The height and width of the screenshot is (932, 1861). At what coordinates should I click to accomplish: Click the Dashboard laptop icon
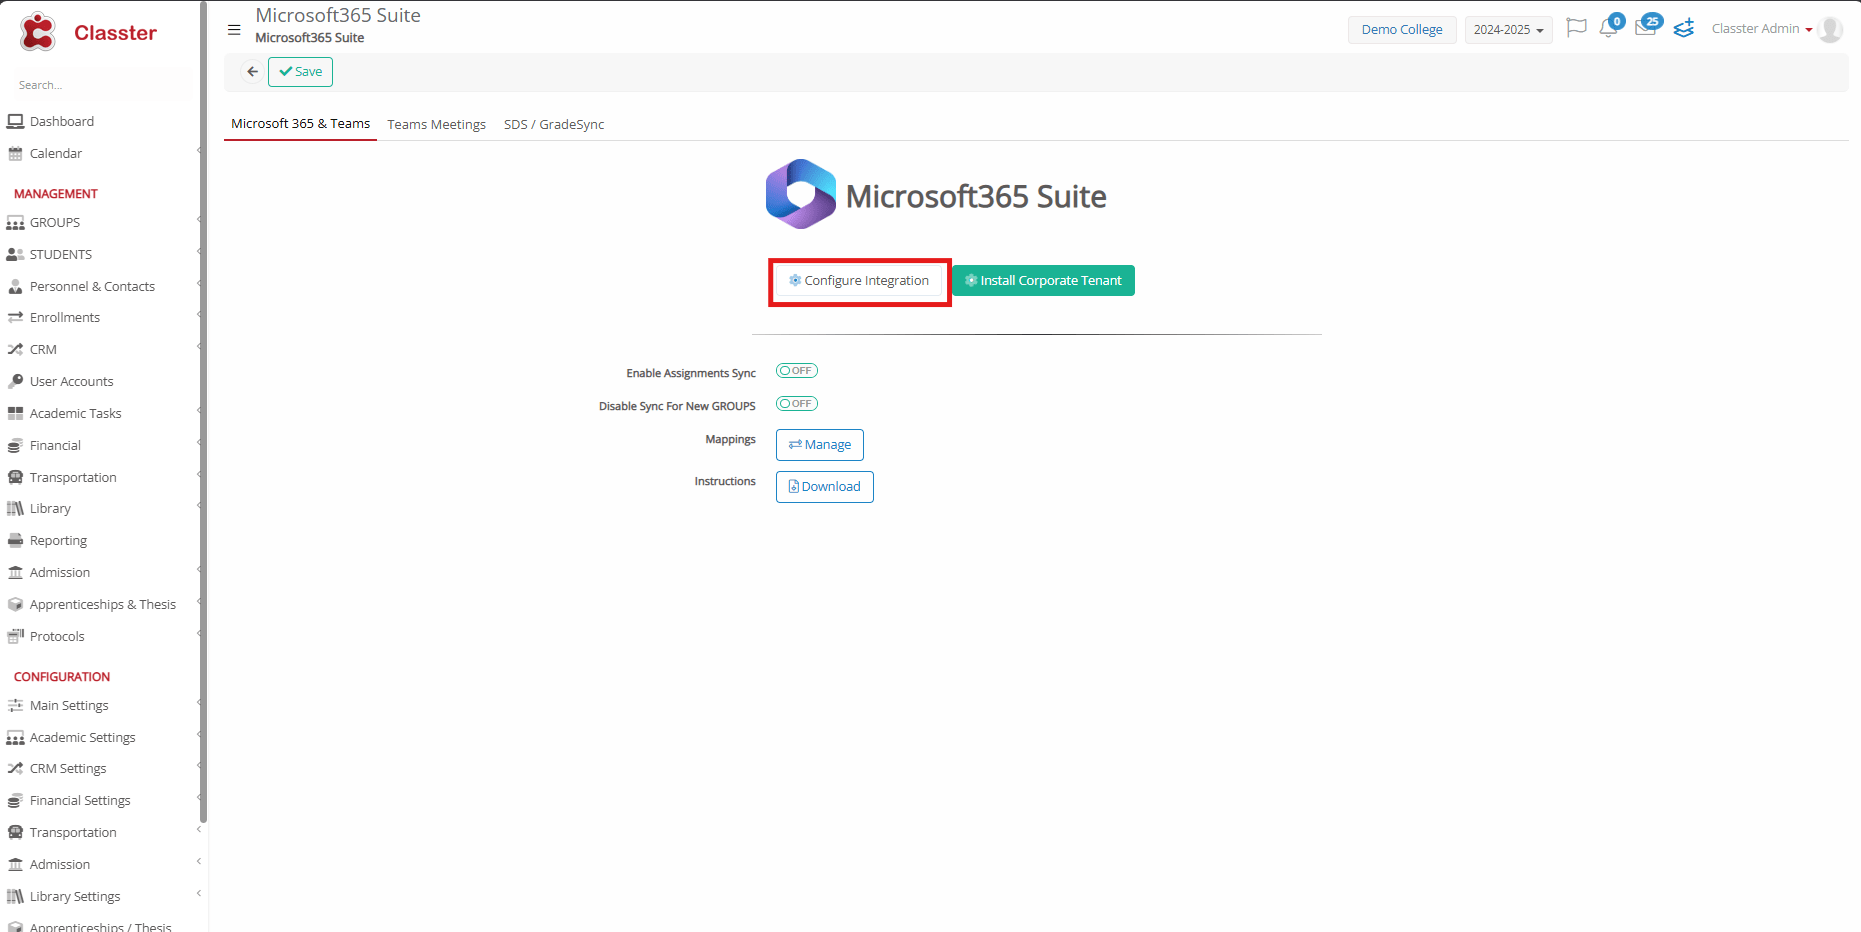pyautogui.click(x=15, y=122)
